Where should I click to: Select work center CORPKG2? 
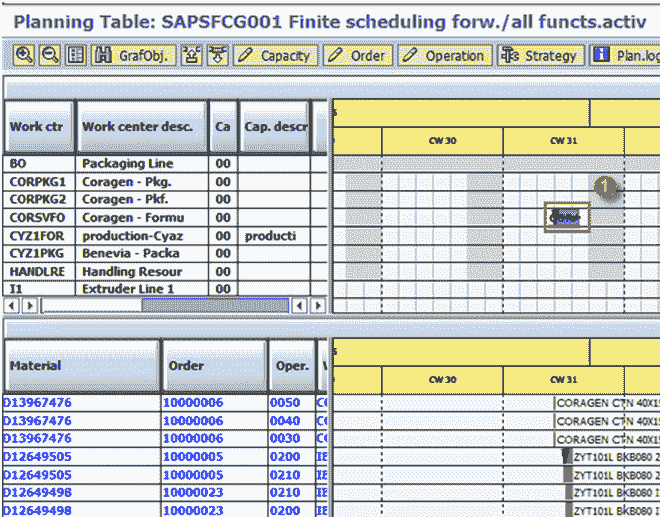point(37,199)
